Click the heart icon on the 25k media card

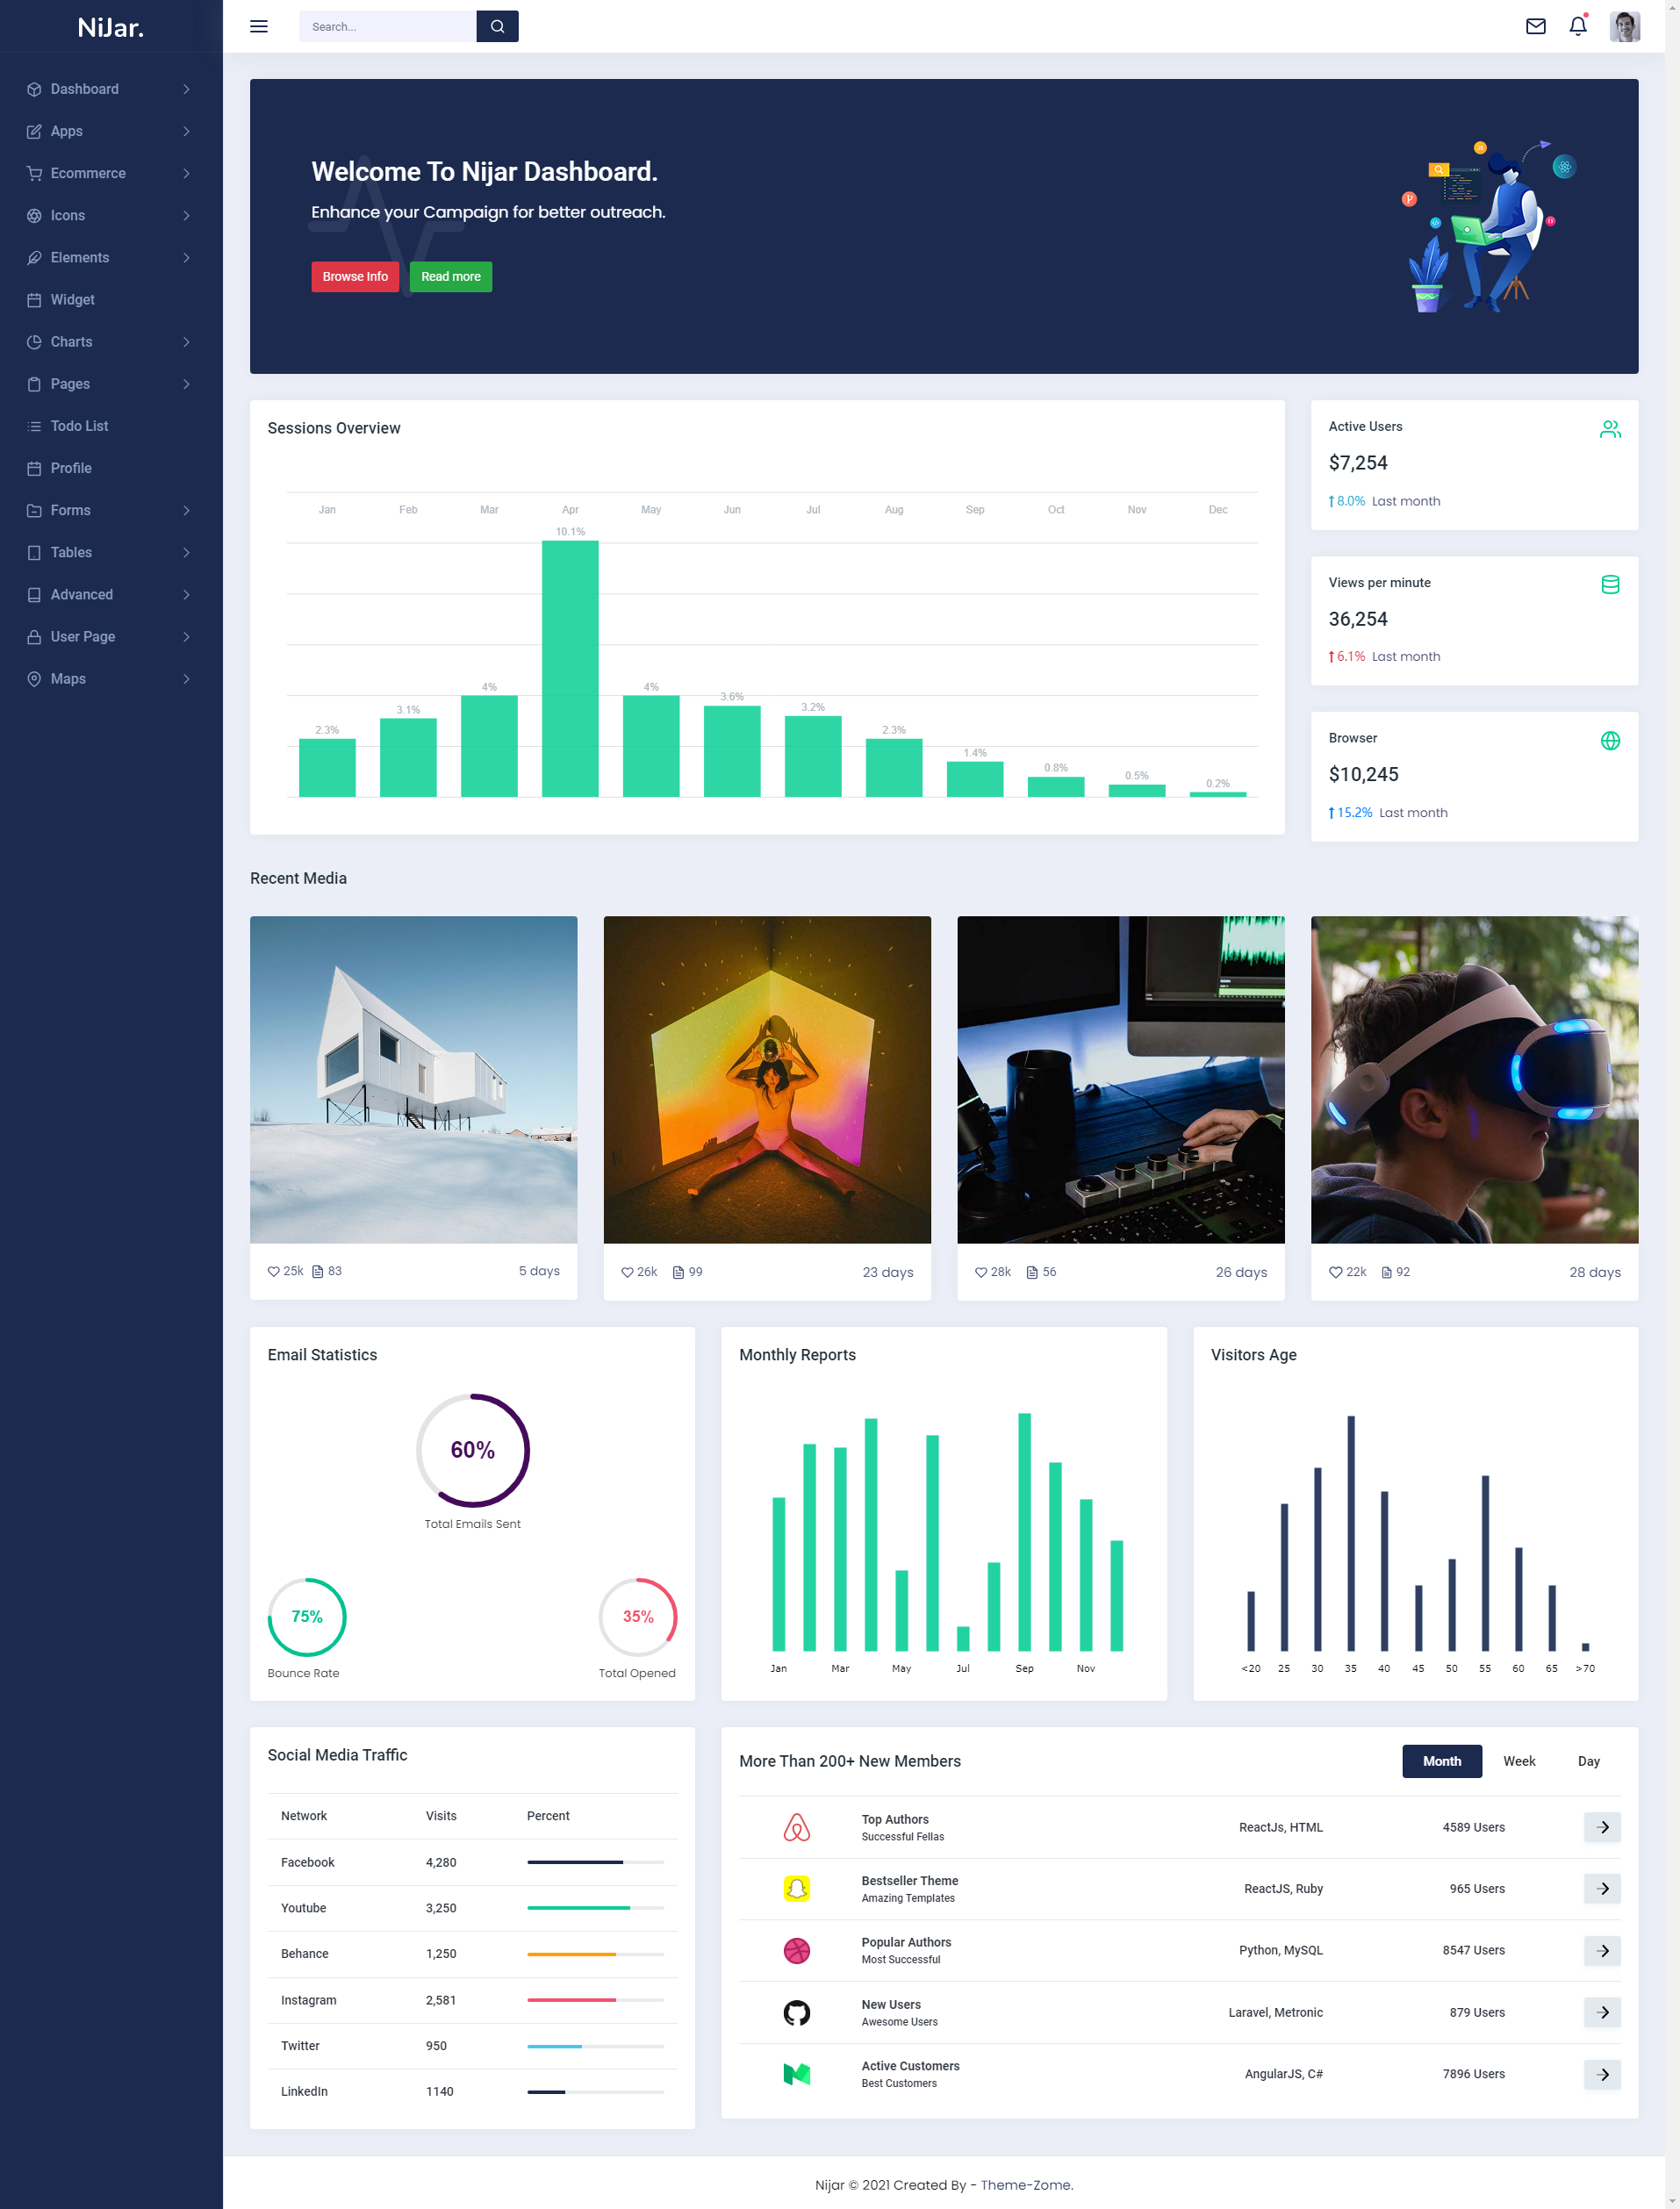pos(273,1271)
